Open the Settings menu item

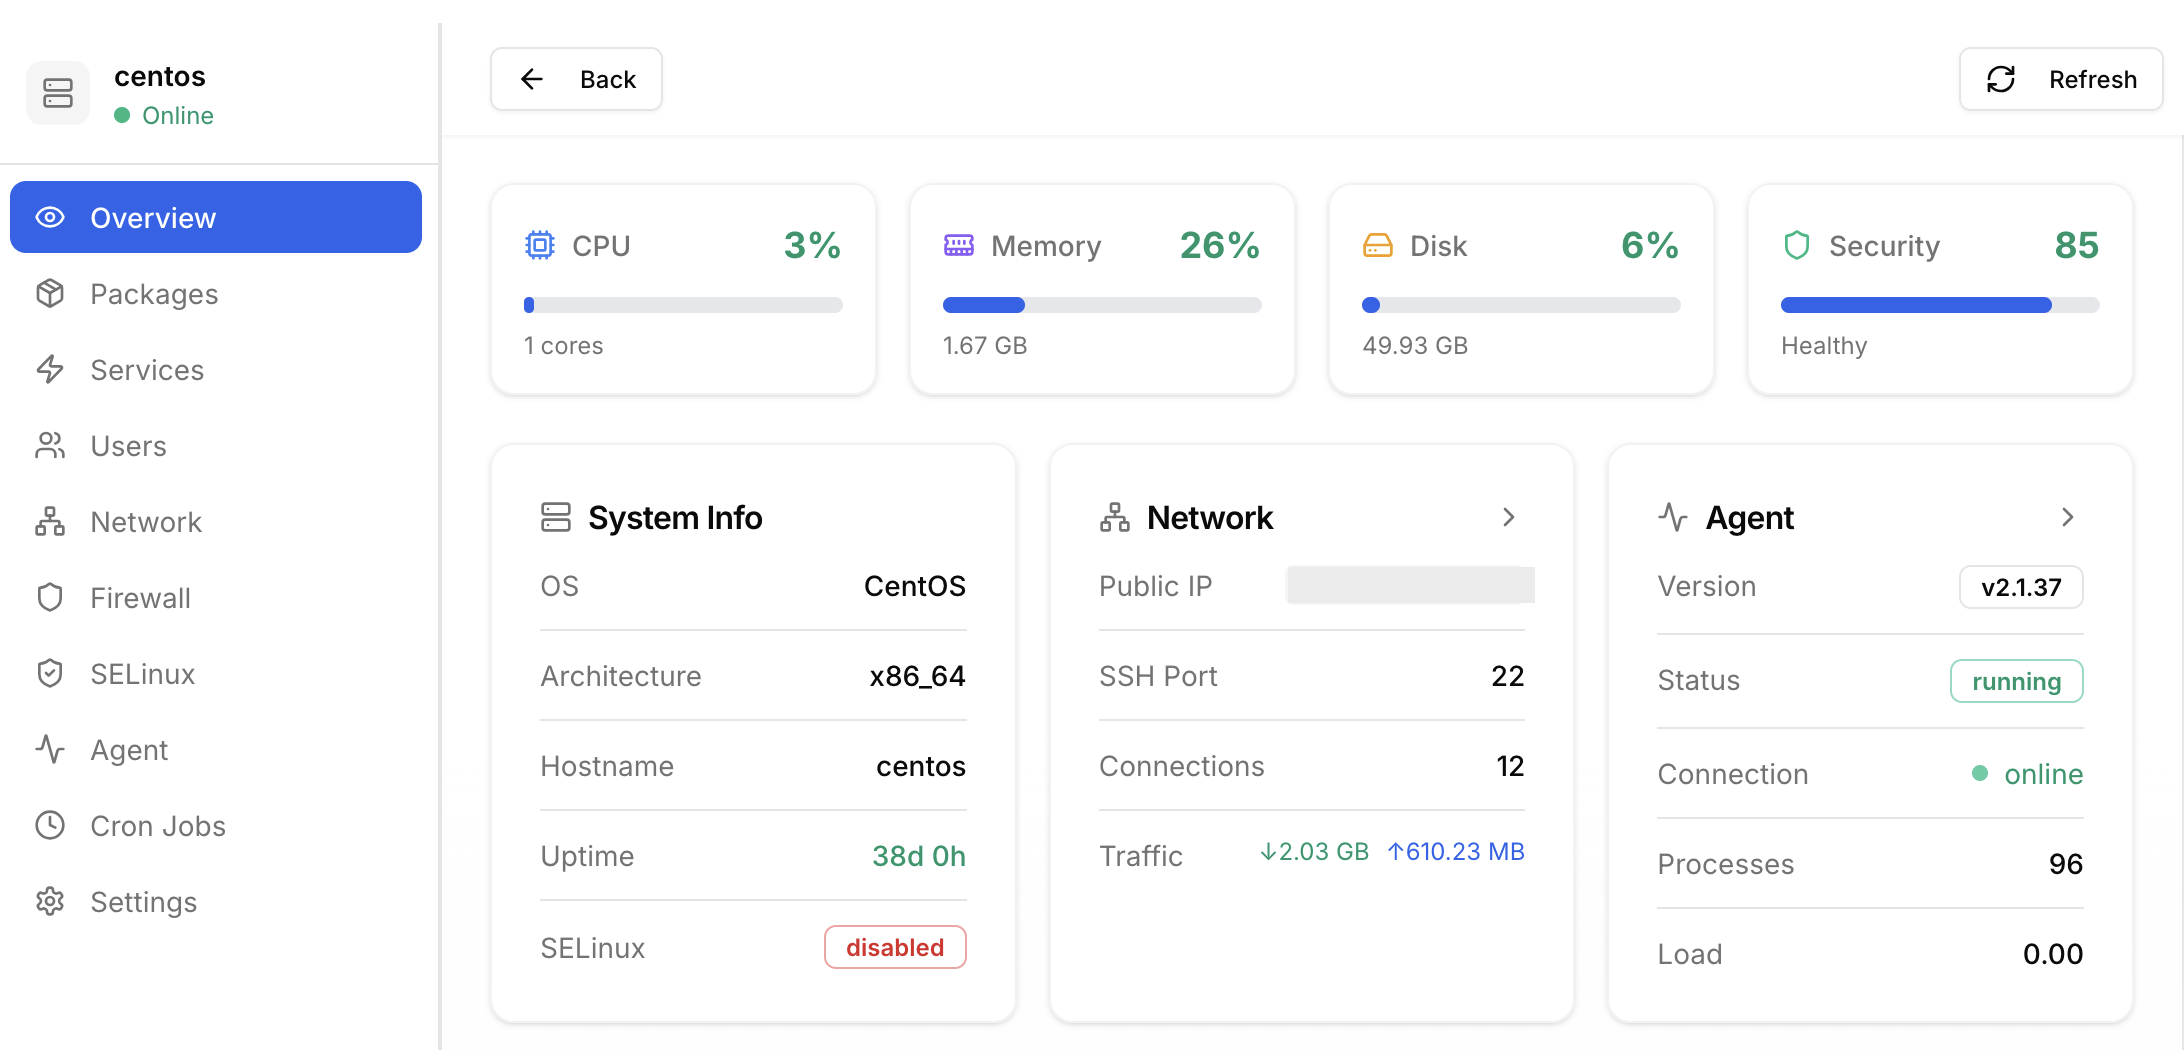pos(143,901)
